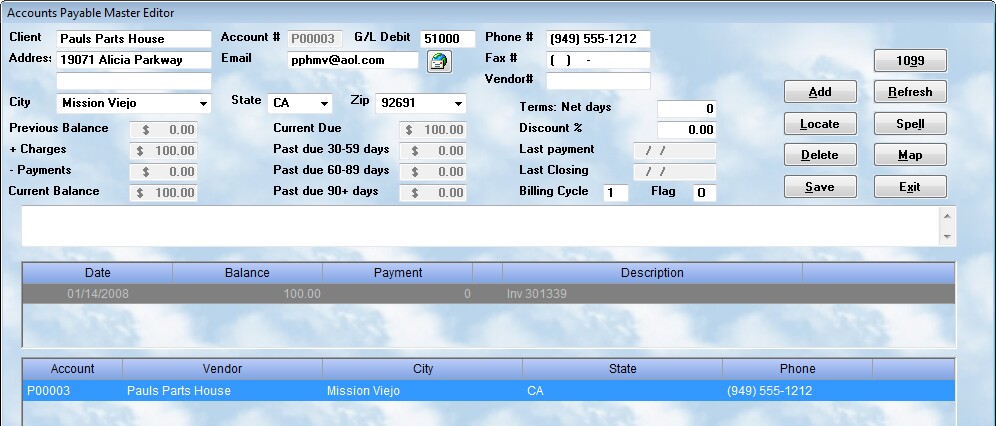Run Spell check button

click(909, 124)
